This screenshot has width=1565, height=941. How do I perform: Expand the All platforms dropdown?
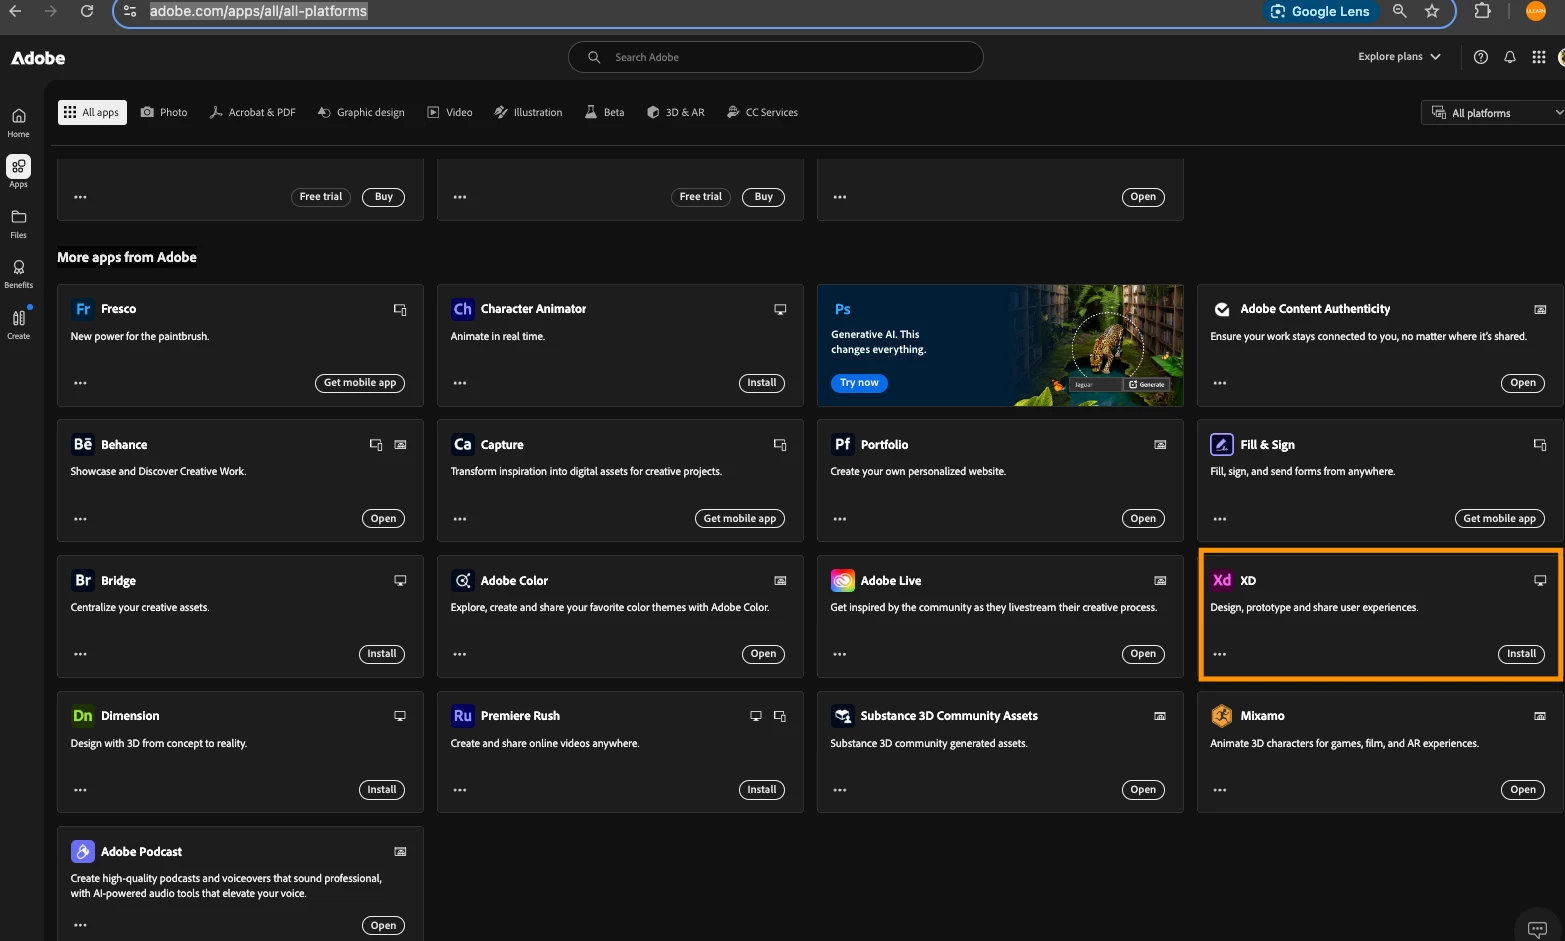1492,113
